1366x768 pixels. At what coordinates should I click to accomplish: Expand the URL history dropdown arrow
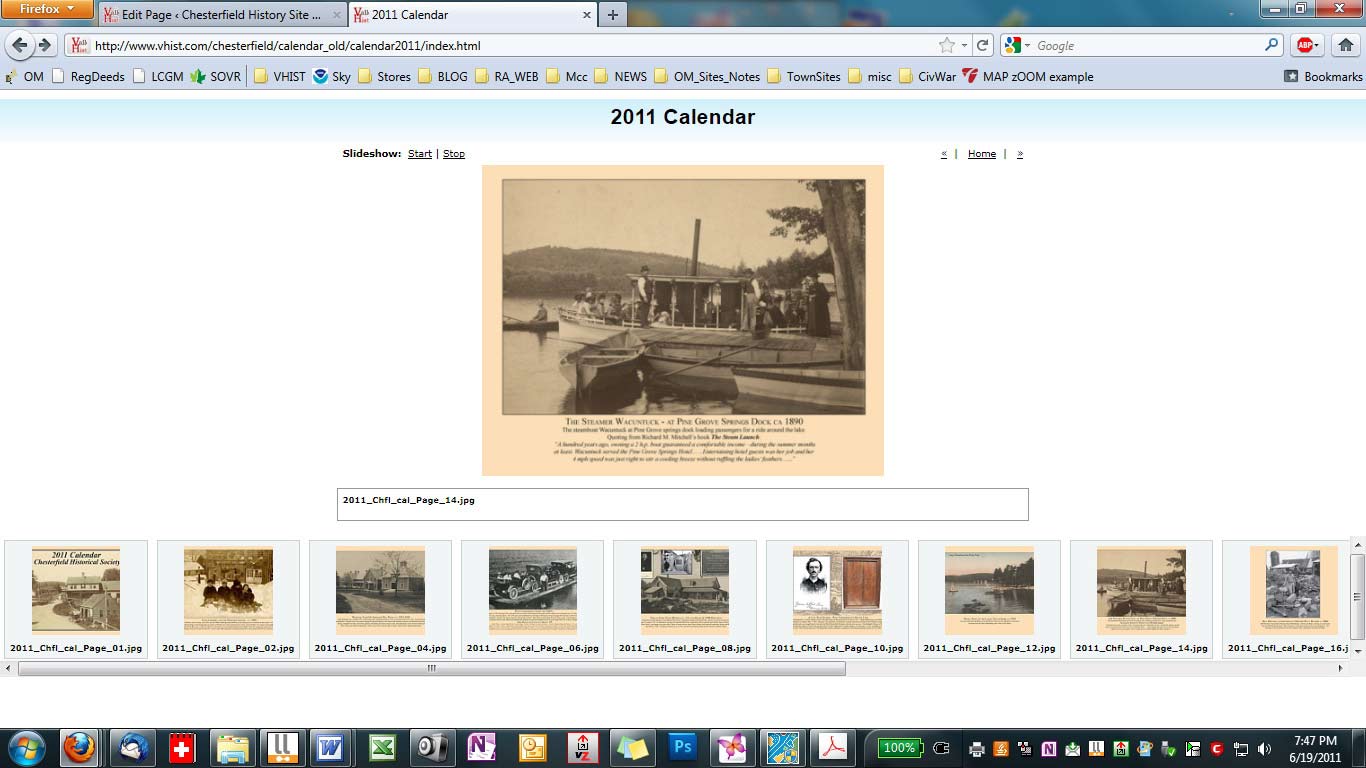[964, 45]
